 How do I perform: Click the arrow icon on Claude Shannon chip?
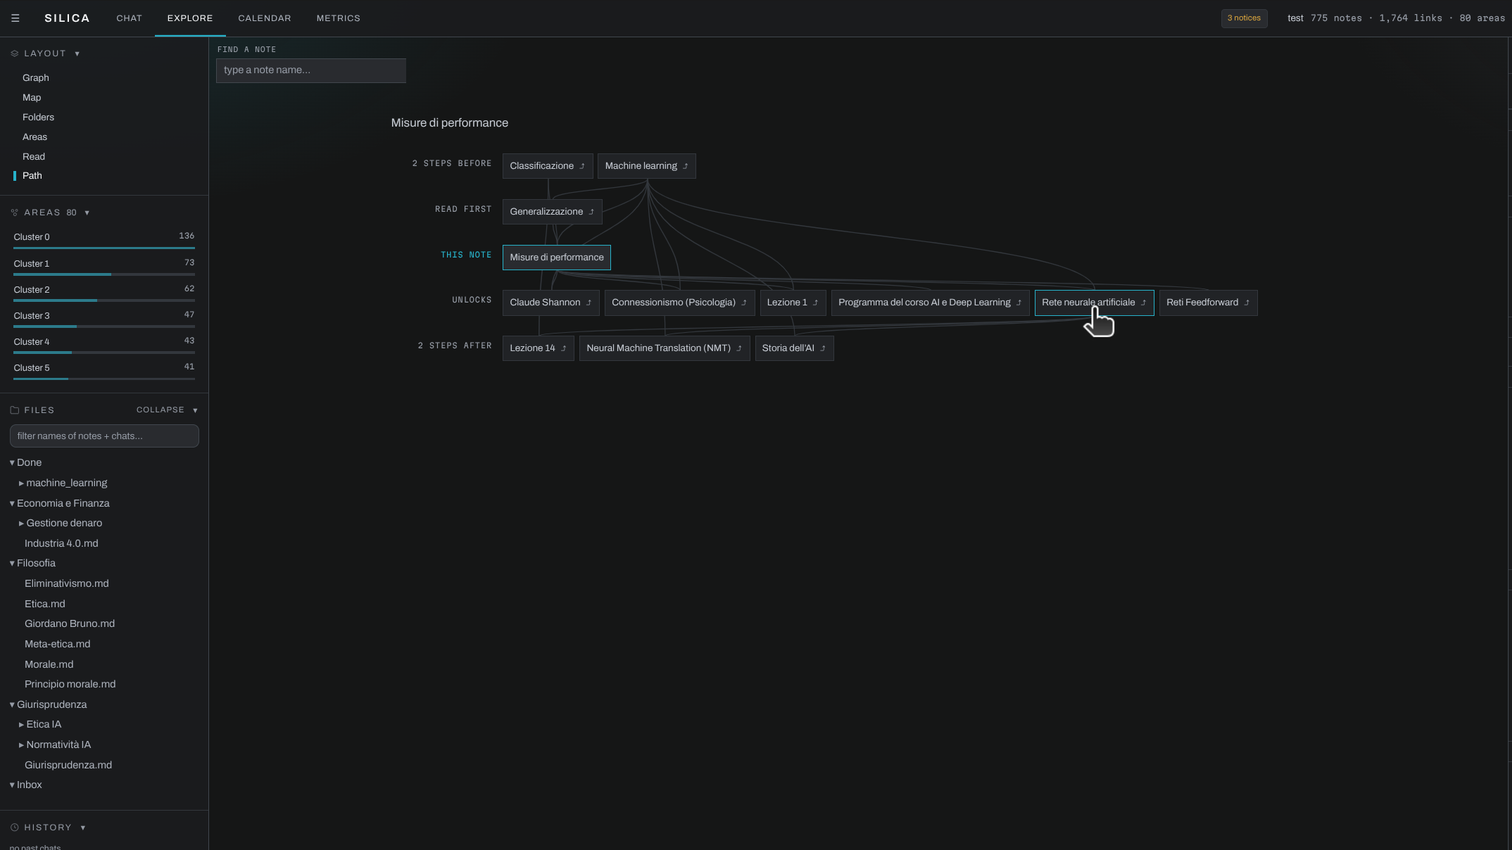(588, 303)
